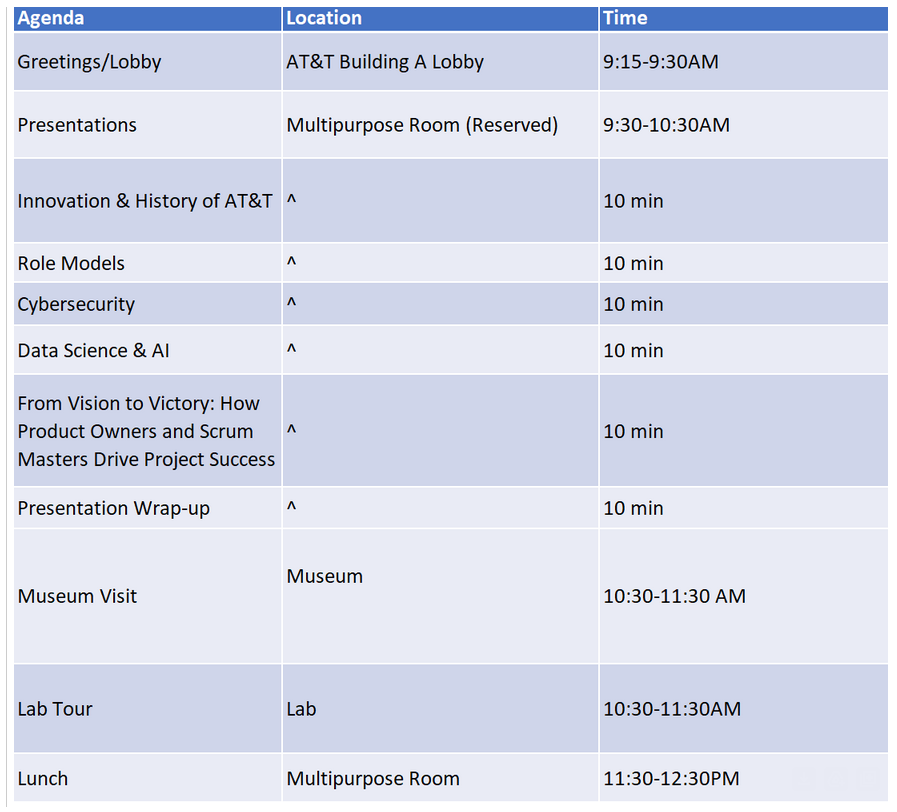
Task: Click 10 min in Role Models row
Action: [743, 263]
